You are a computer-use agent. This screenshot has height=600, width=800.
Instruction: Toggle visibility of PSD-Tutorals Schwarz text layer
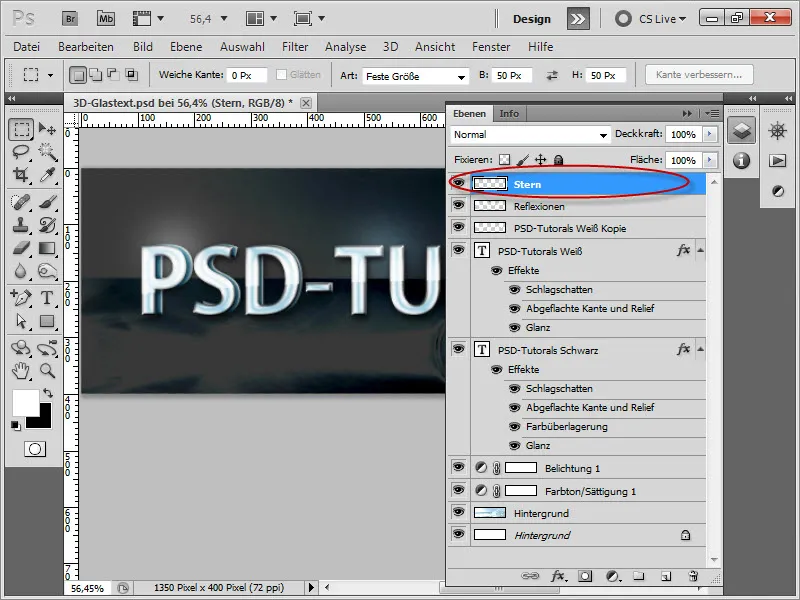point(458,348)
